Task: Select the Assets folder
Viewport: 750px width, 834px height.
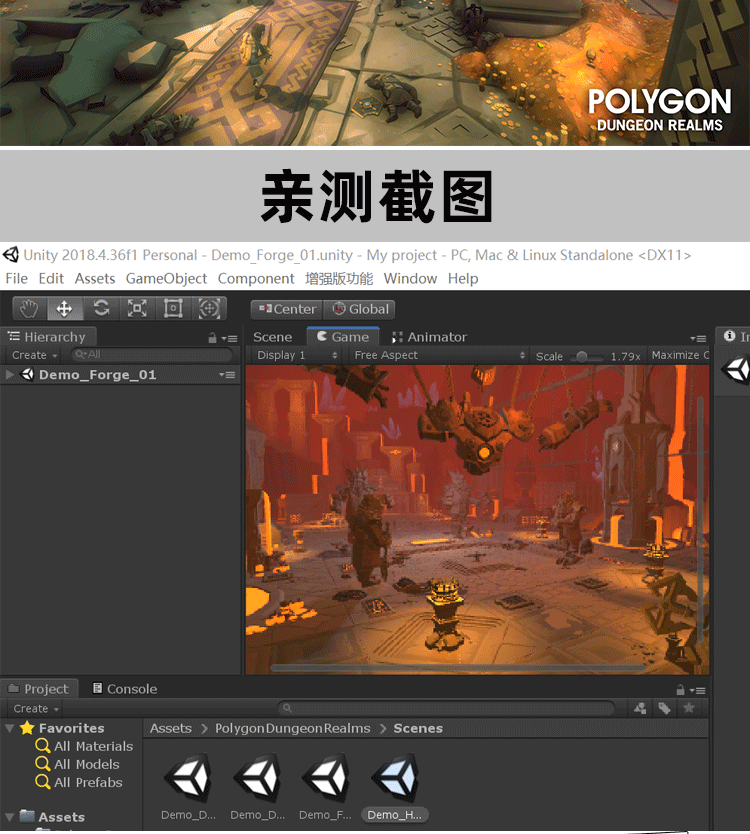Action: tap(52, 816)
